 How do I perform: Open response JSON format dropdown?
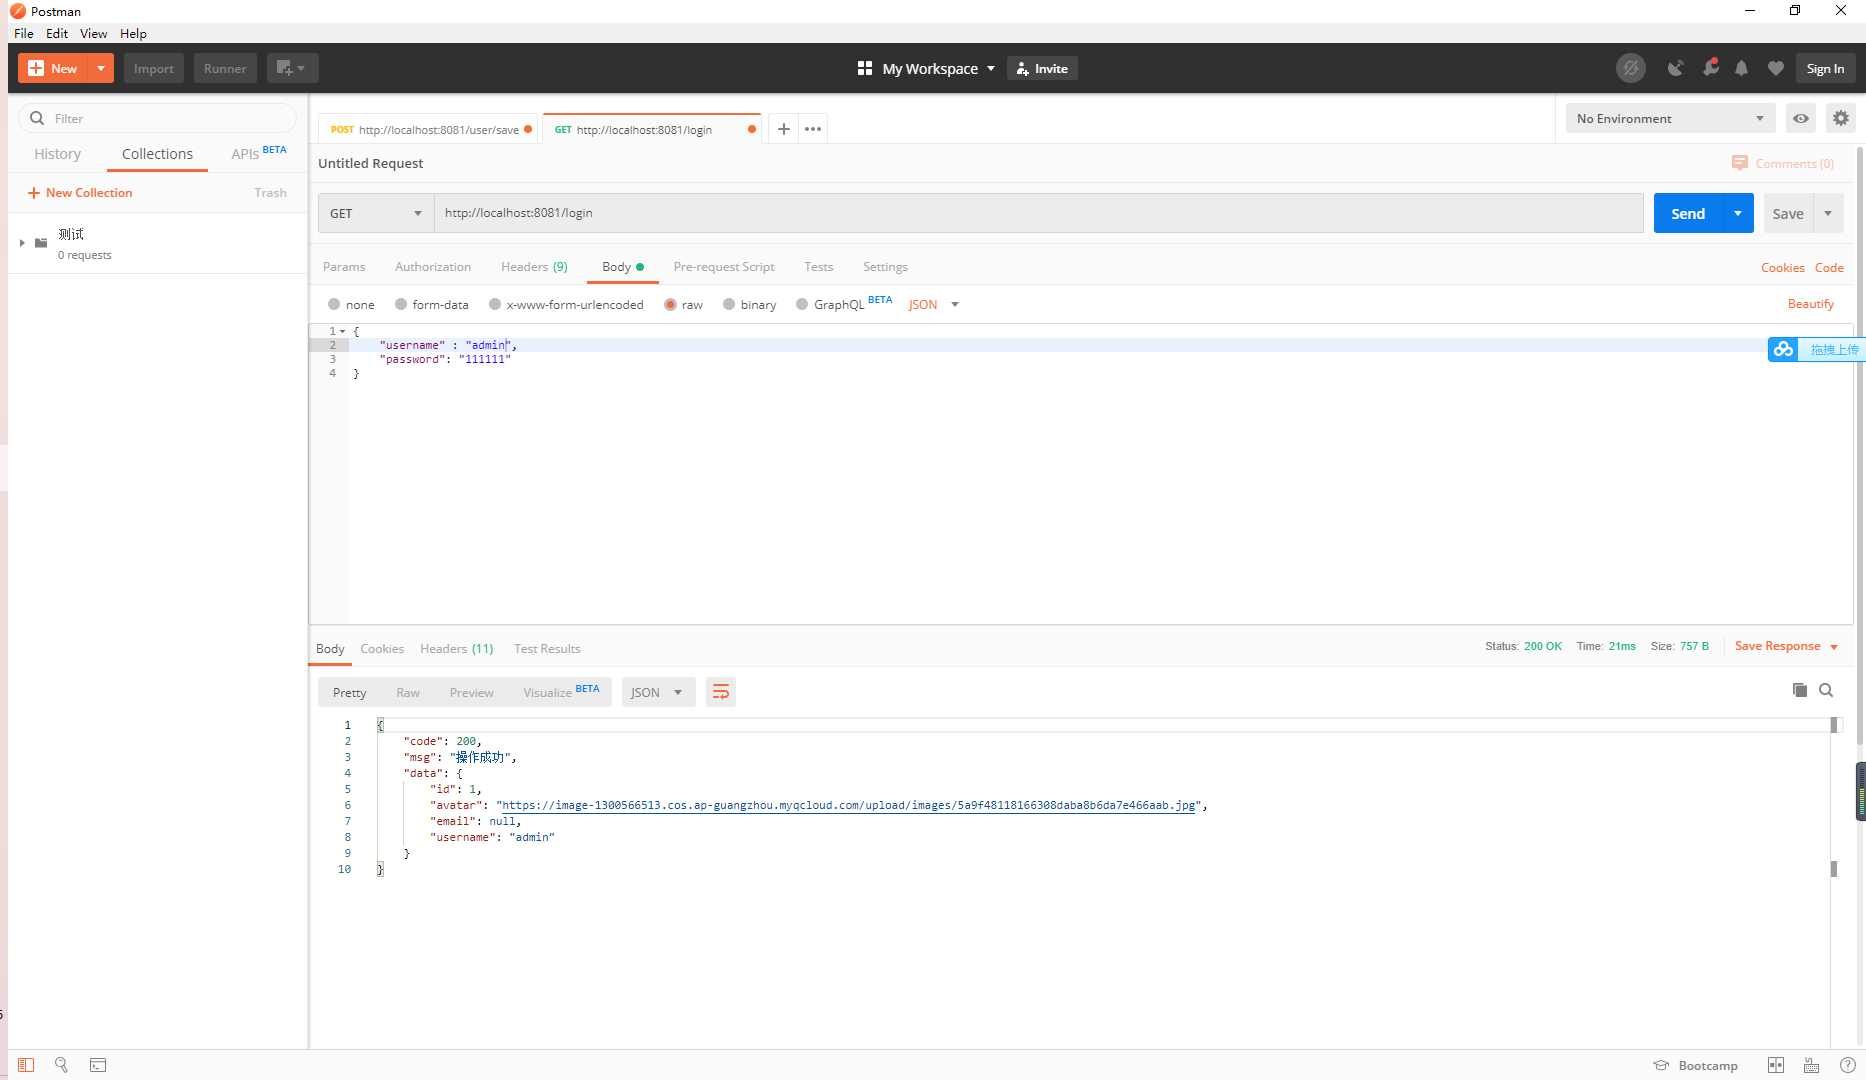(658, 692)
